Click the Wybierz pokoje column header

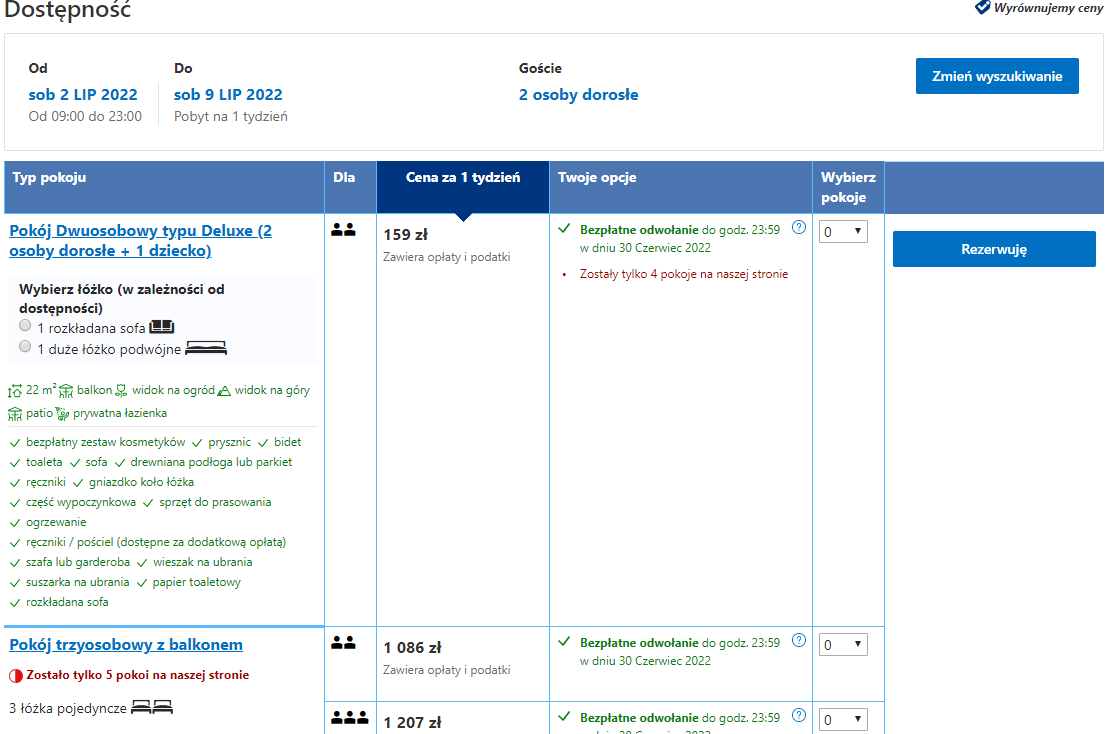coord(848,187)
